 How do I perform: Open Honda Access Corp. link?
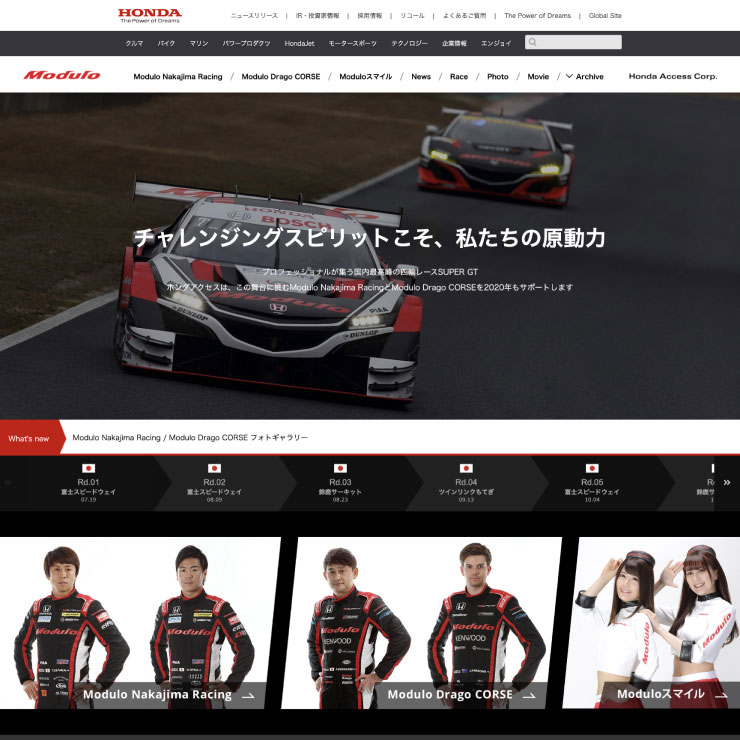[673, 76]
